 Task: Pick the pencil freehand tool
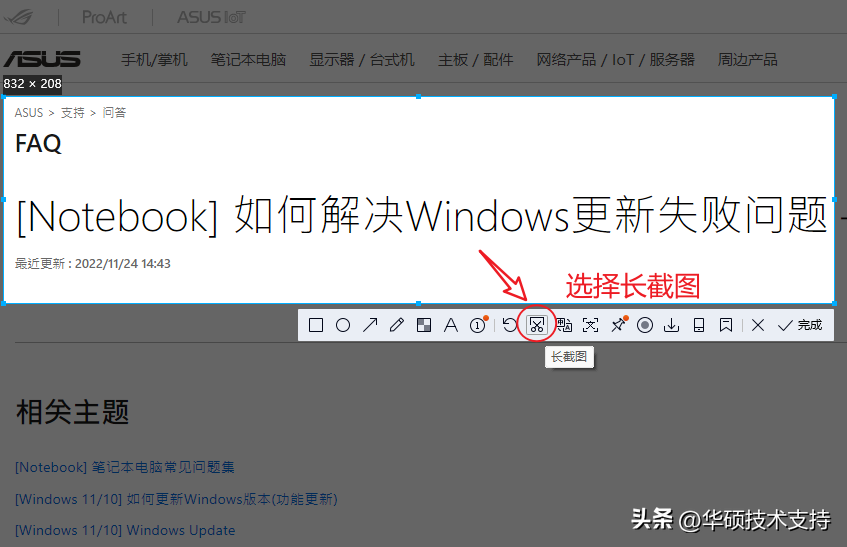[397, 325]
